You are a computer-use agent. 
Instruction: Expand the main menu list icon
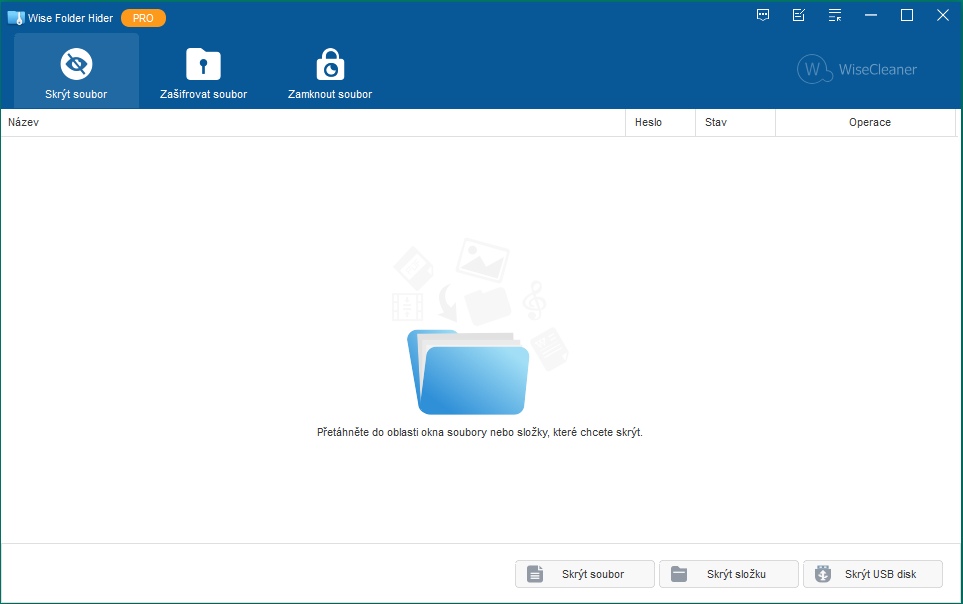[835, 15]
